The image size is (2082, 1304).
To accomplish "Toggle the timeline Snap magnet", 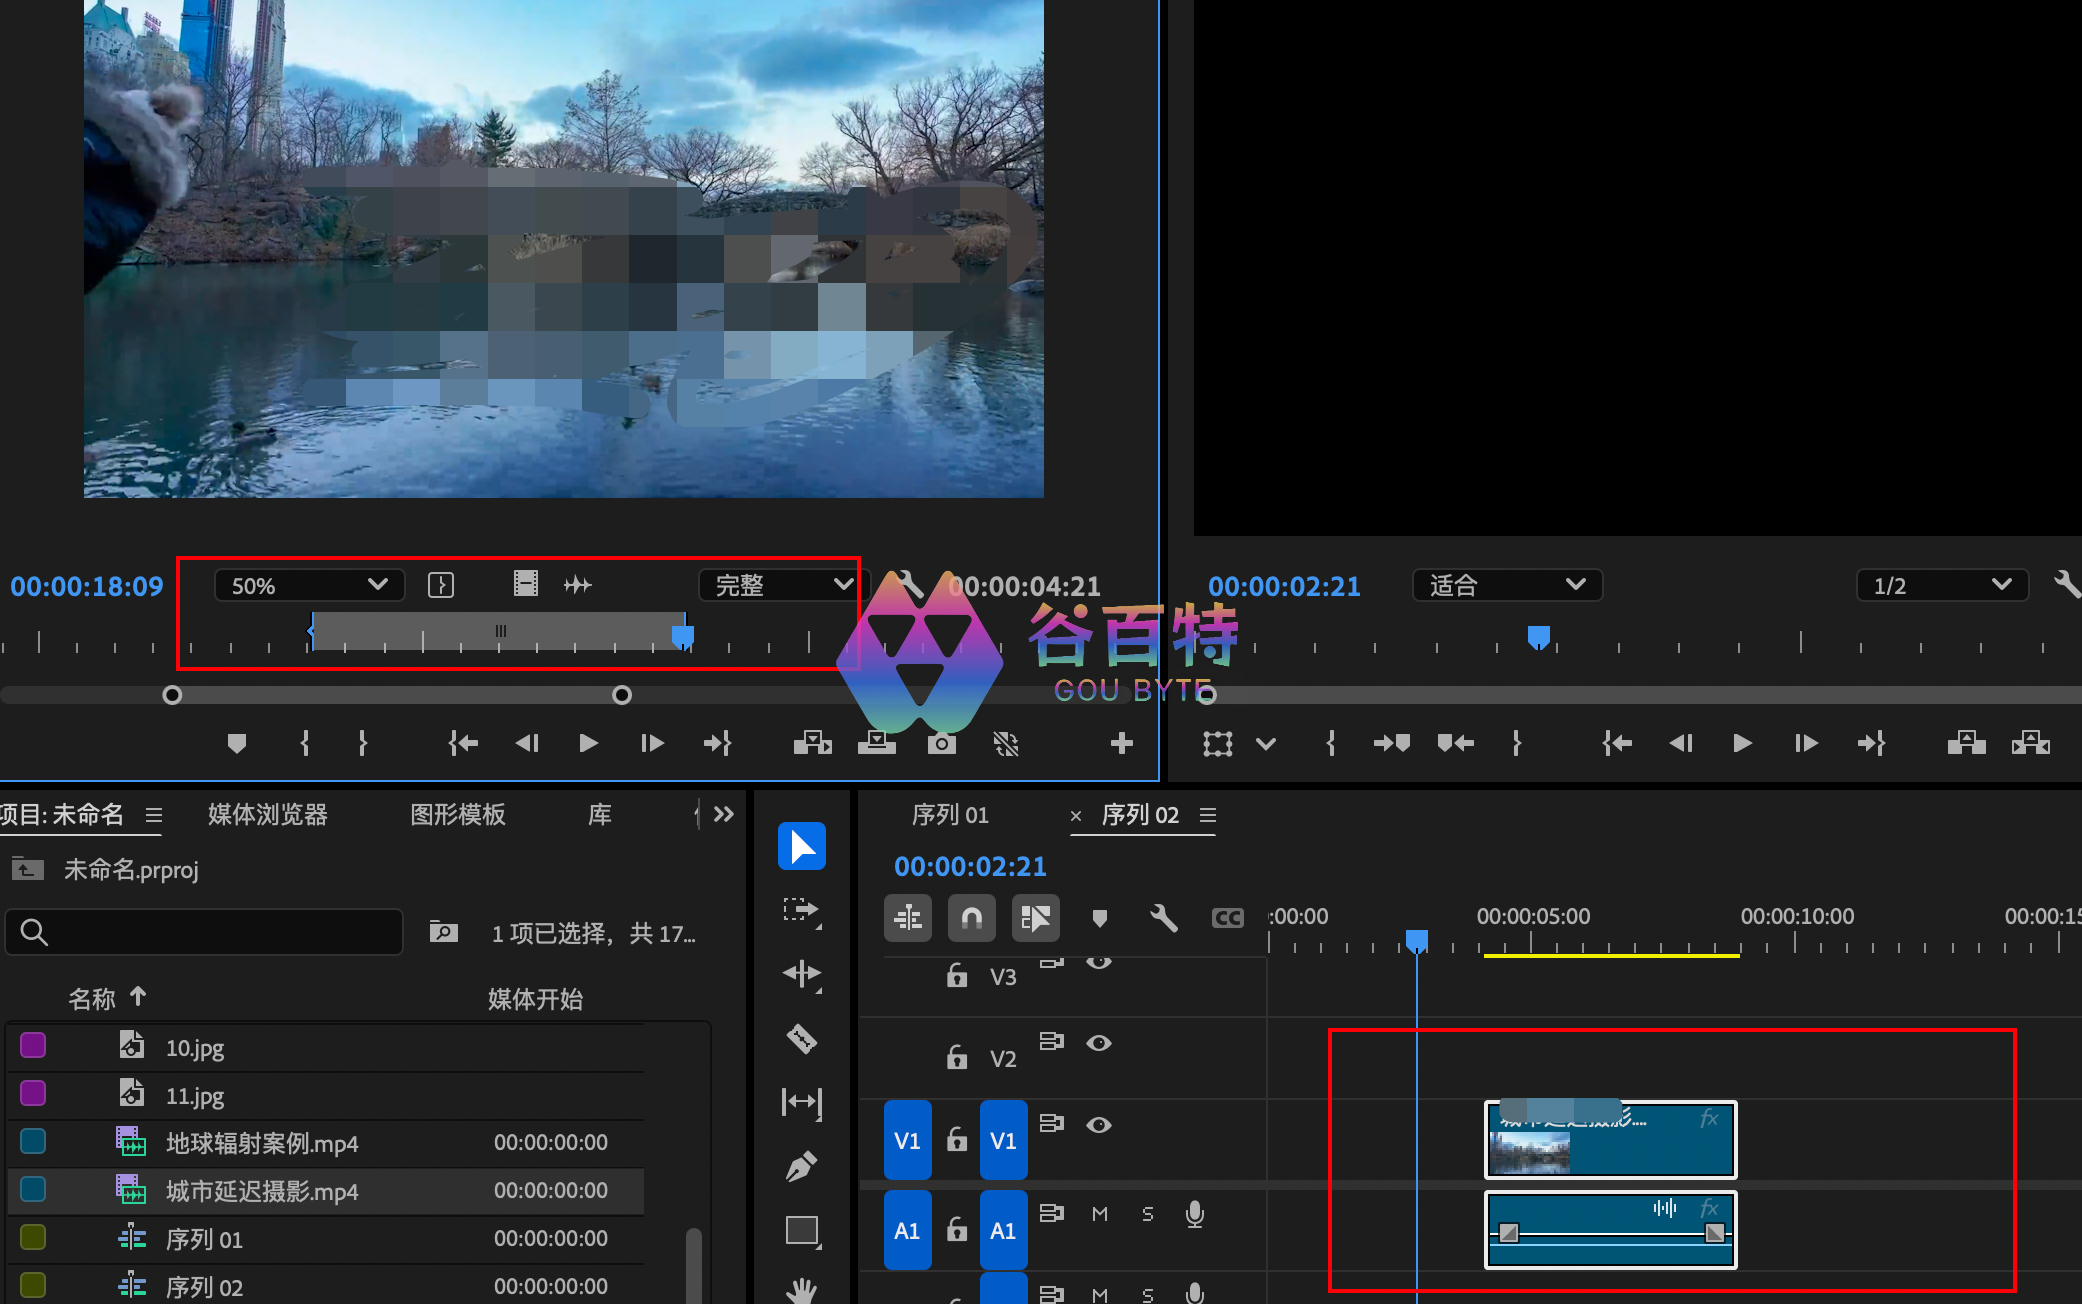I will coord(971,918).
